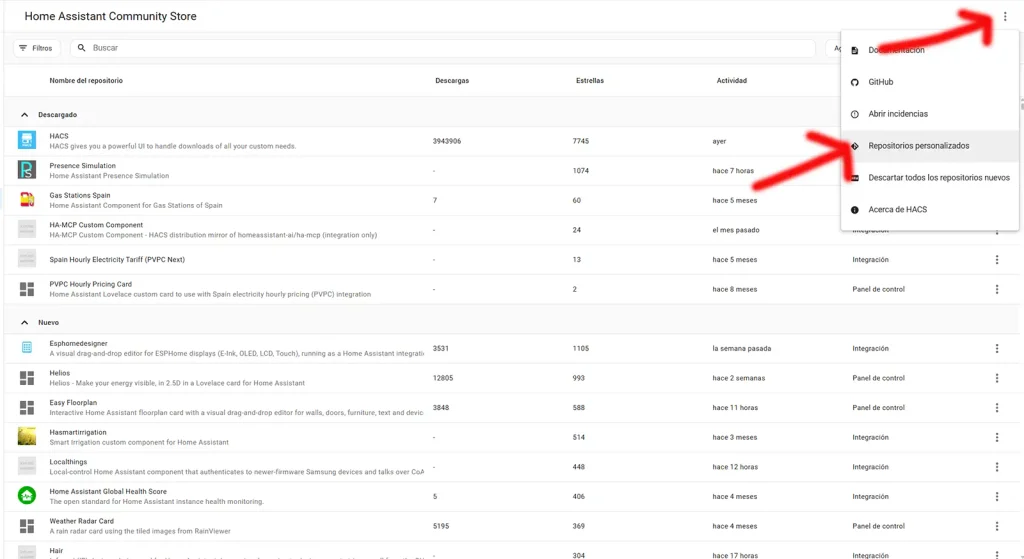The image size is (1024, 559).
Task: Sort by Estrellas column header
Action: point(590,80)
